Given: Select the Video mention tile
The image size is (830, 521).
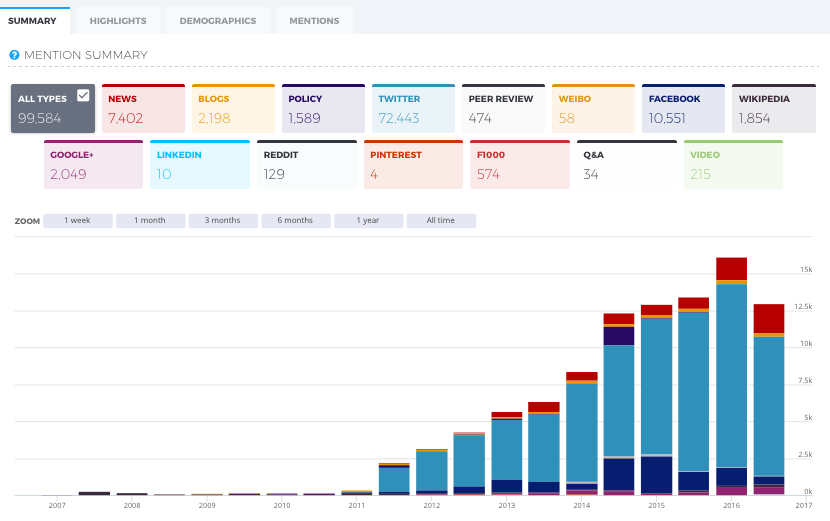Looking at the screenshot, I should [x=733, y=165].
